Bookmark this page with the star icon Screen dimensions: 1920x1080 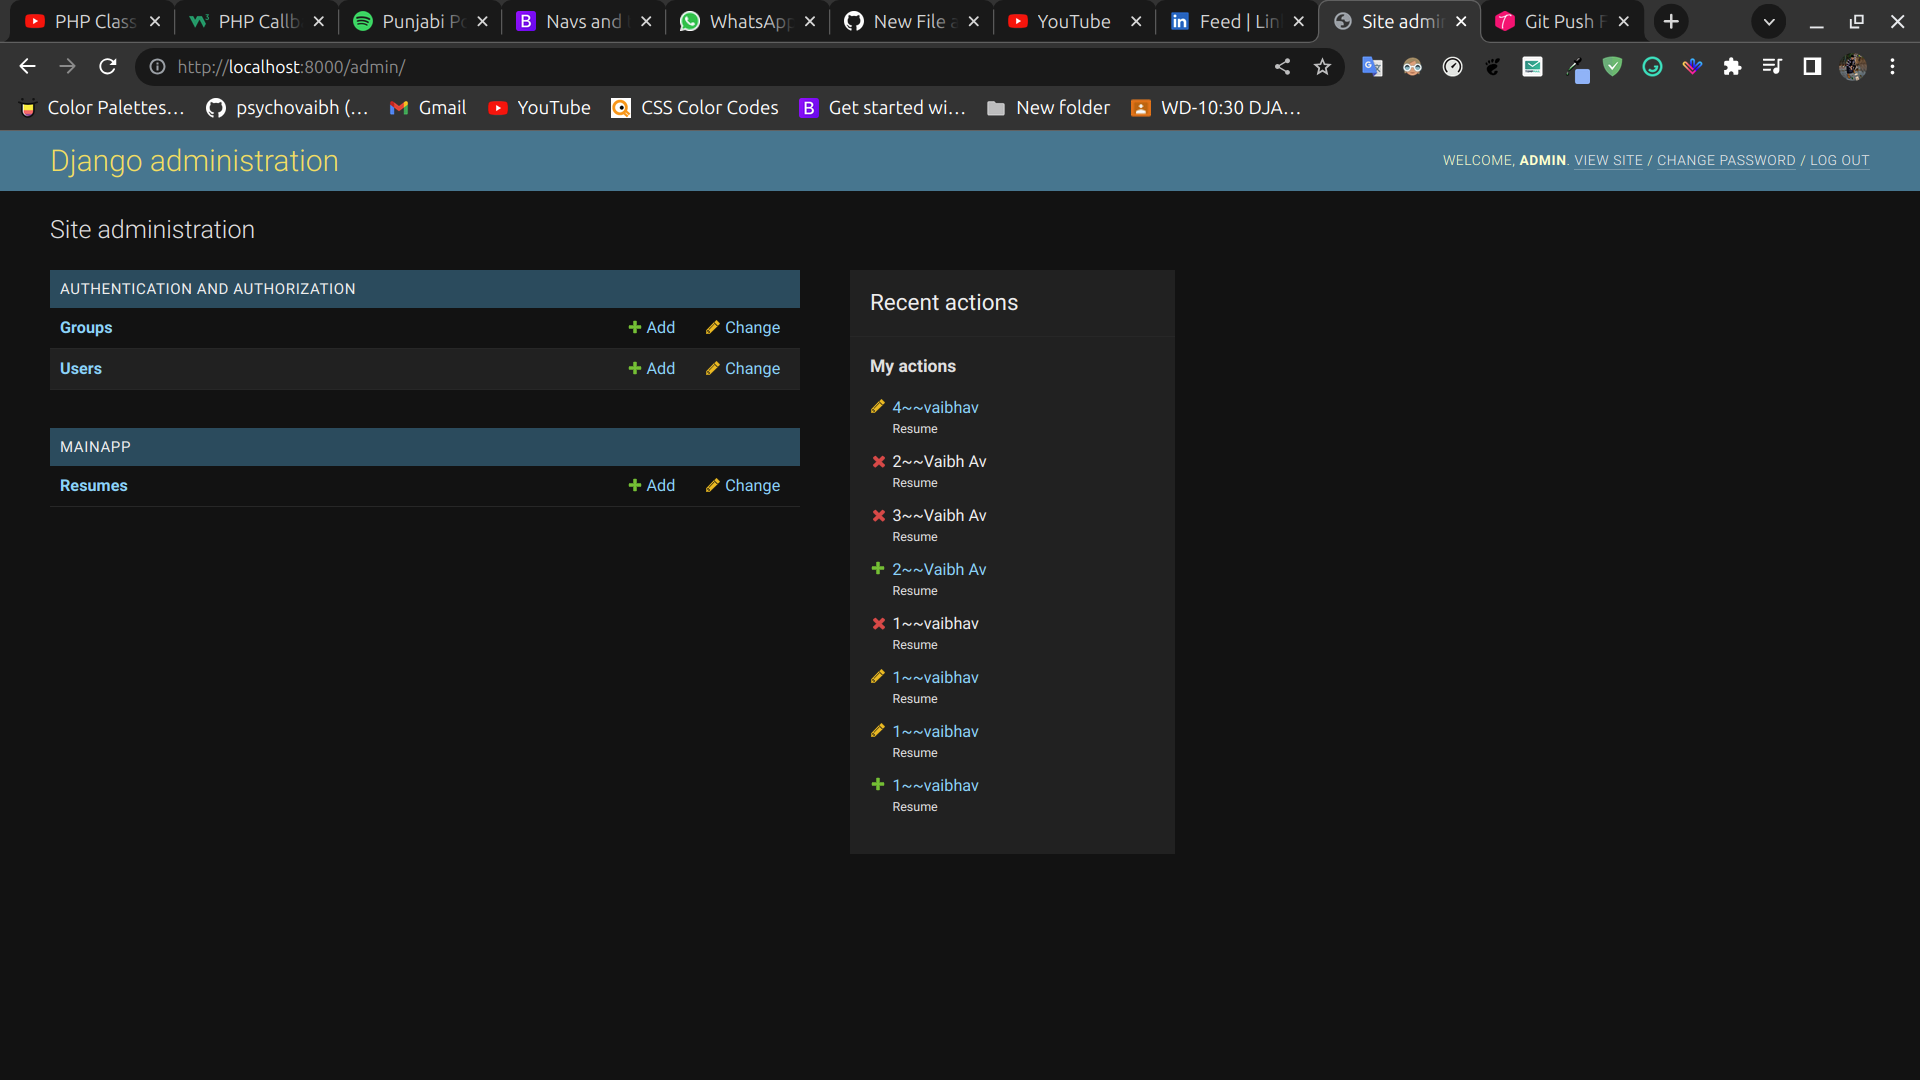pos(1322,66)
